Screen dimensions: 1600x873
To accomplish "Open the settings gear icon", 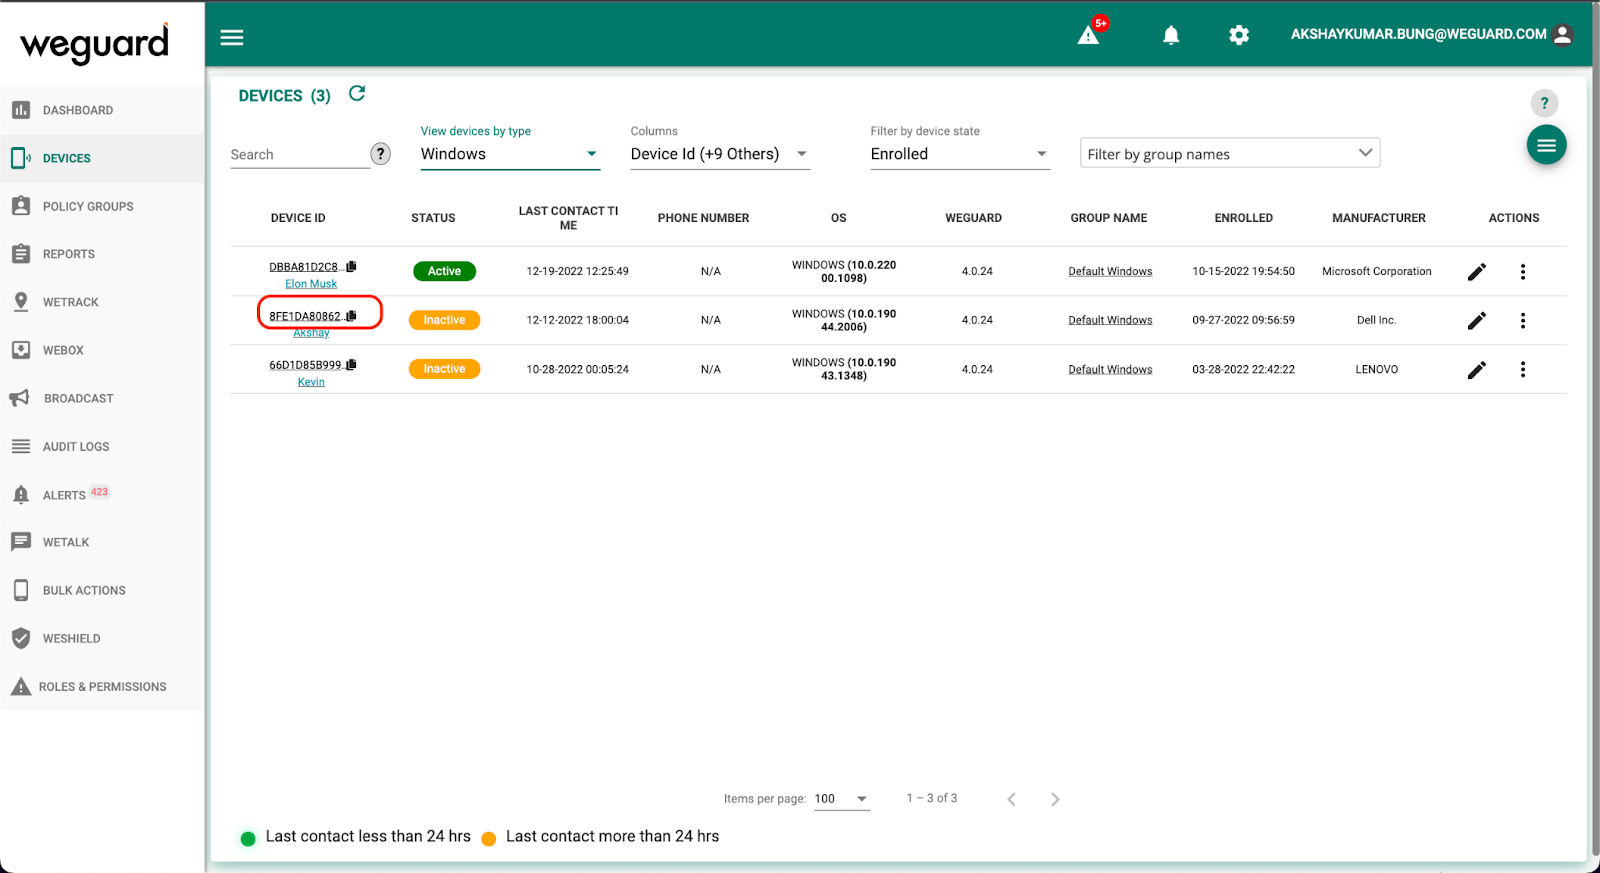I will (1239, 35).
